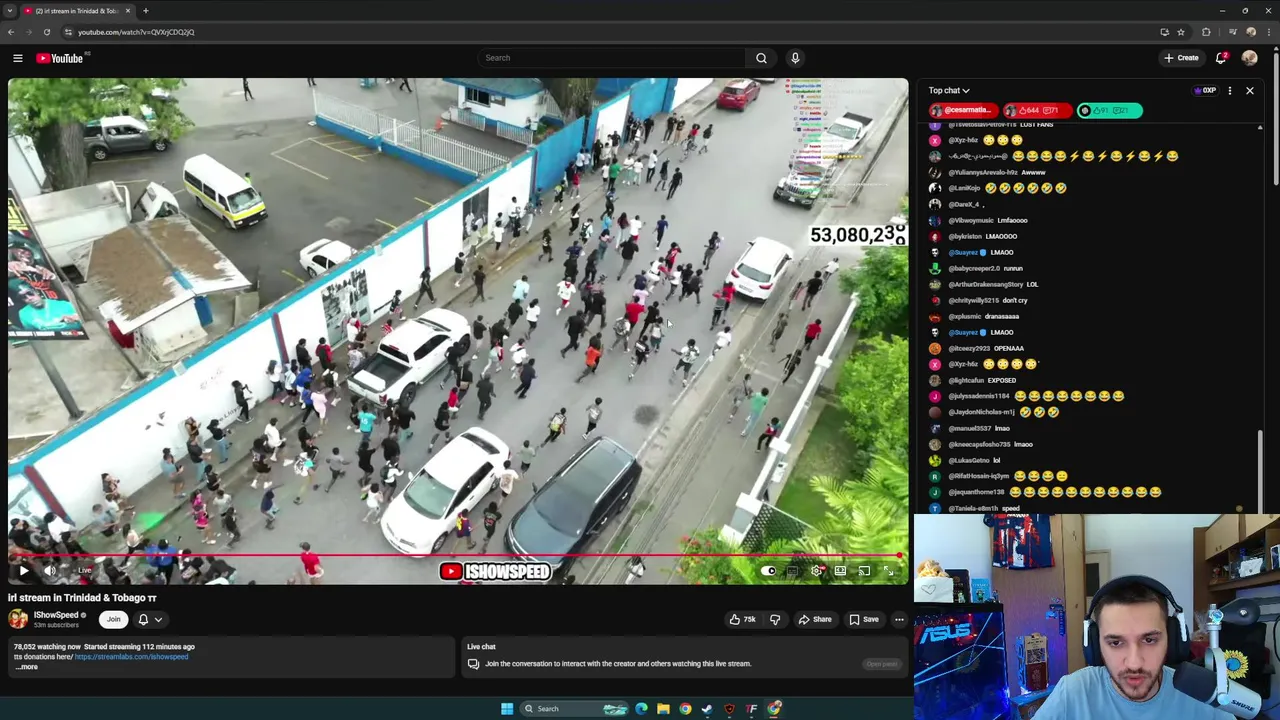The height and width of the screenshot is (720, 1280).
Task: Switch to theater mode
Action: coord(840,571)
